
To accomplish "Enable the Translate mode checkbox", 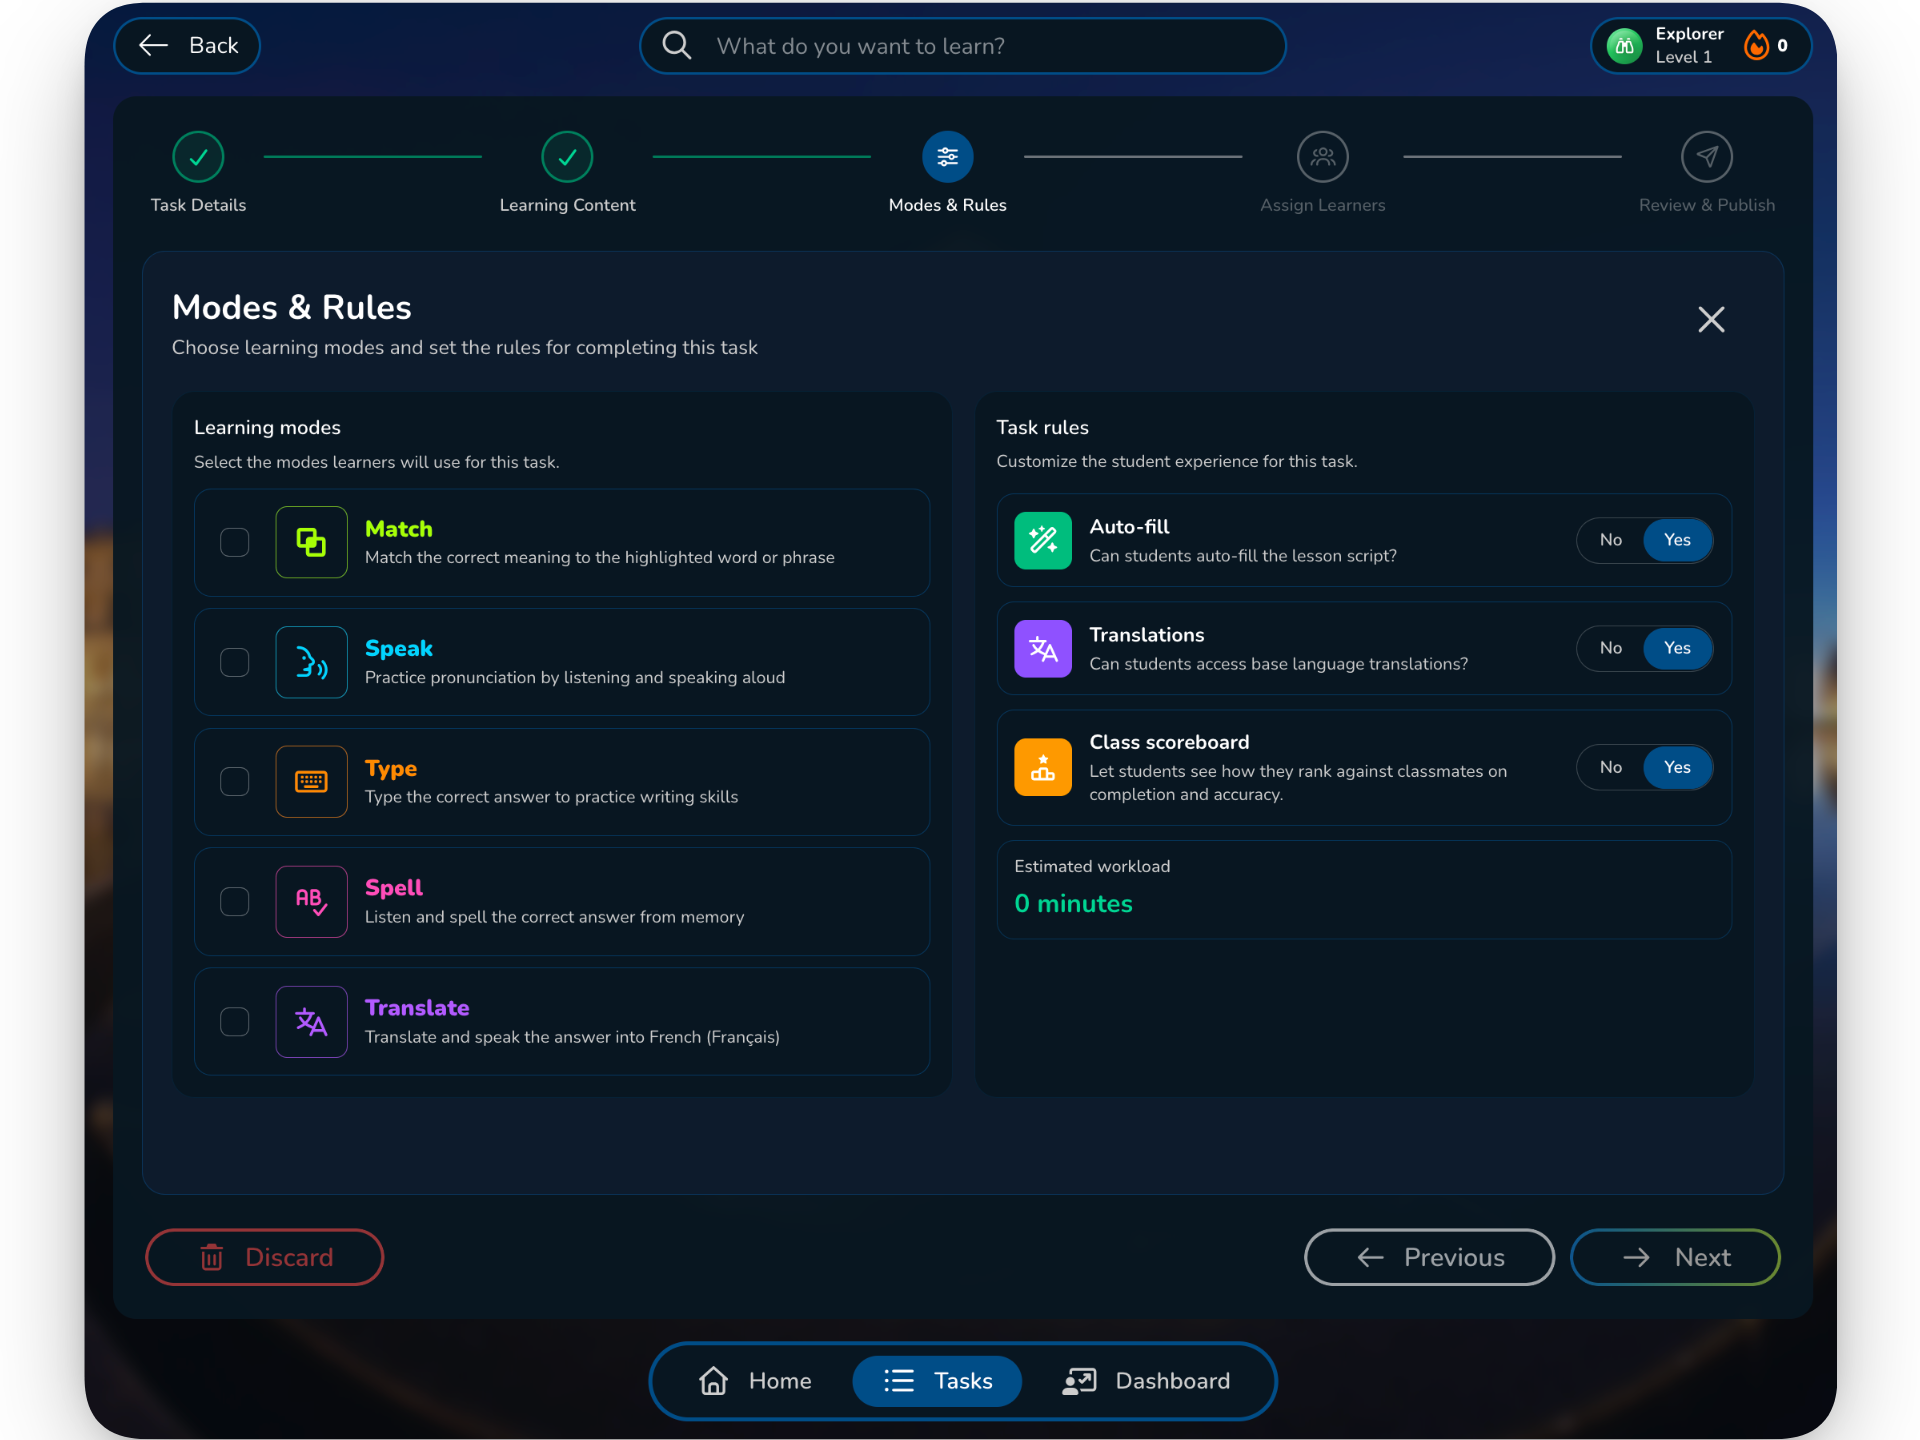I will 235,1021.
